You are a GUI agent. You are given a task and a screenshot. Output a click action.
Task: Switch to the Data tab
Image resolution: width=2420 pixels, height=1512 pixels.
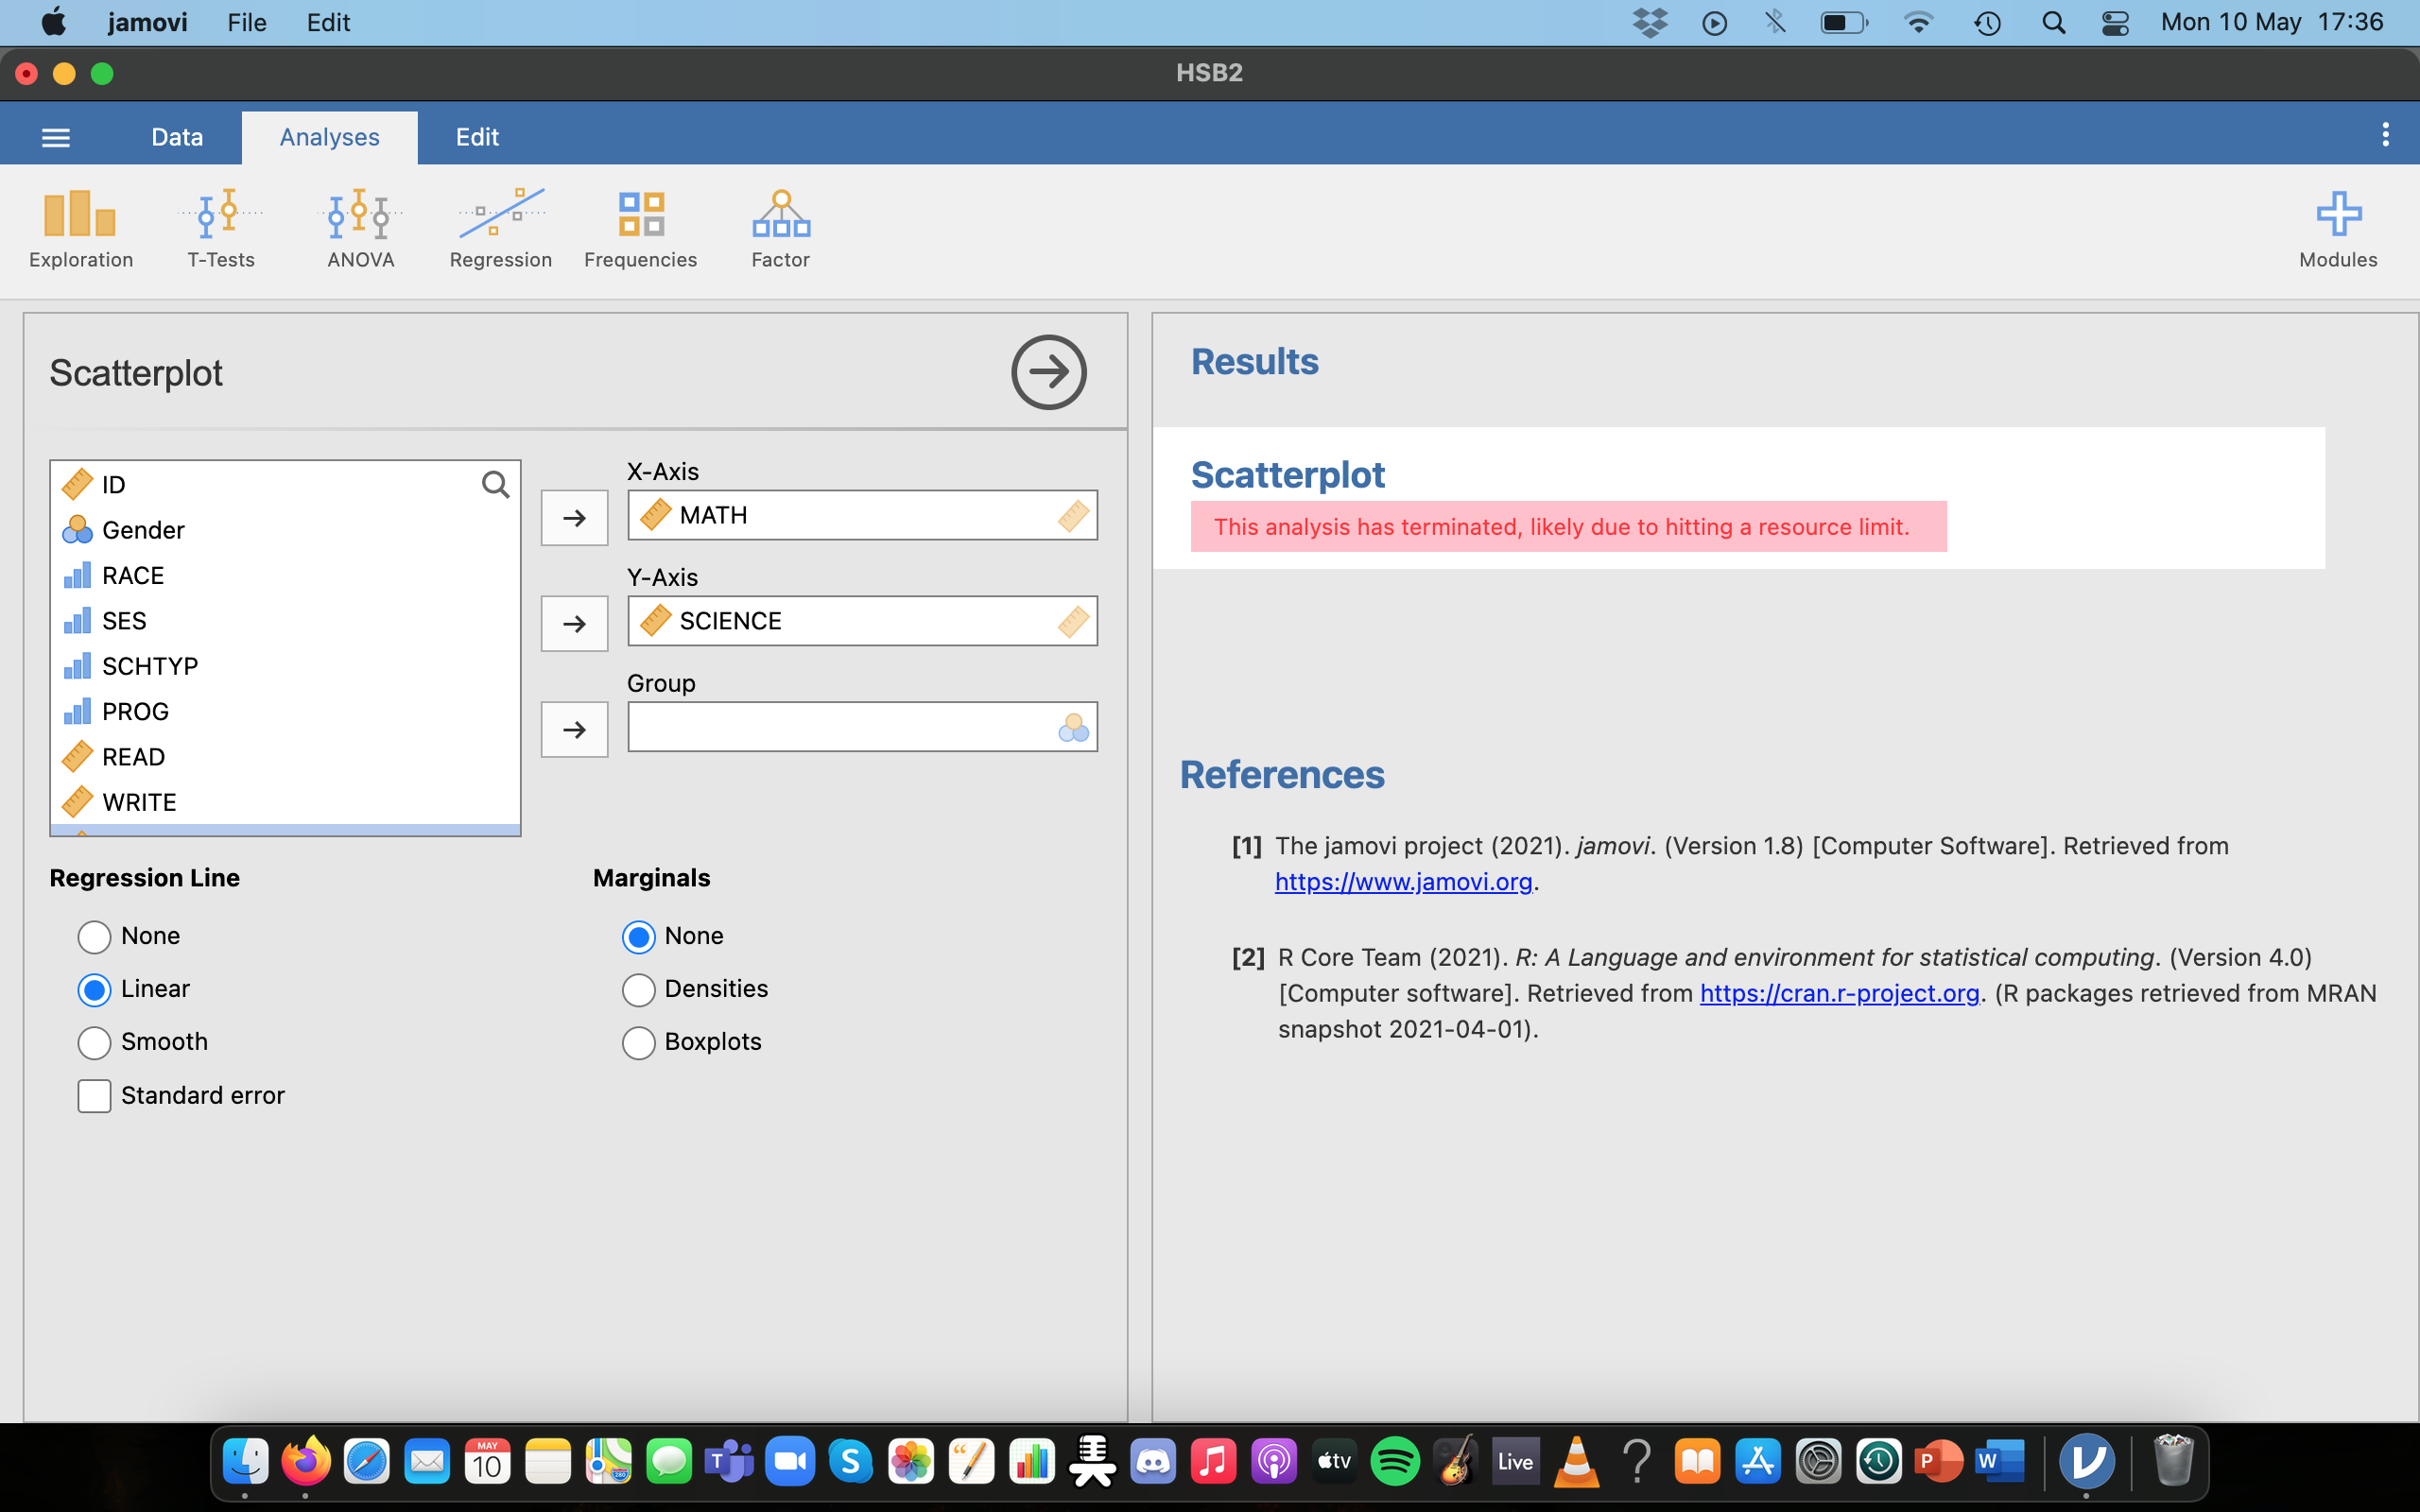(177, 137)
